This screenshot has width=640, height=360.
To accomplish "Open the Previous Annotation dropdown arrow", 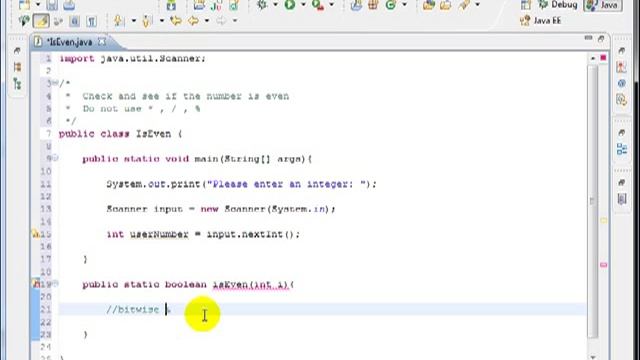I will [x=162, y=21].
